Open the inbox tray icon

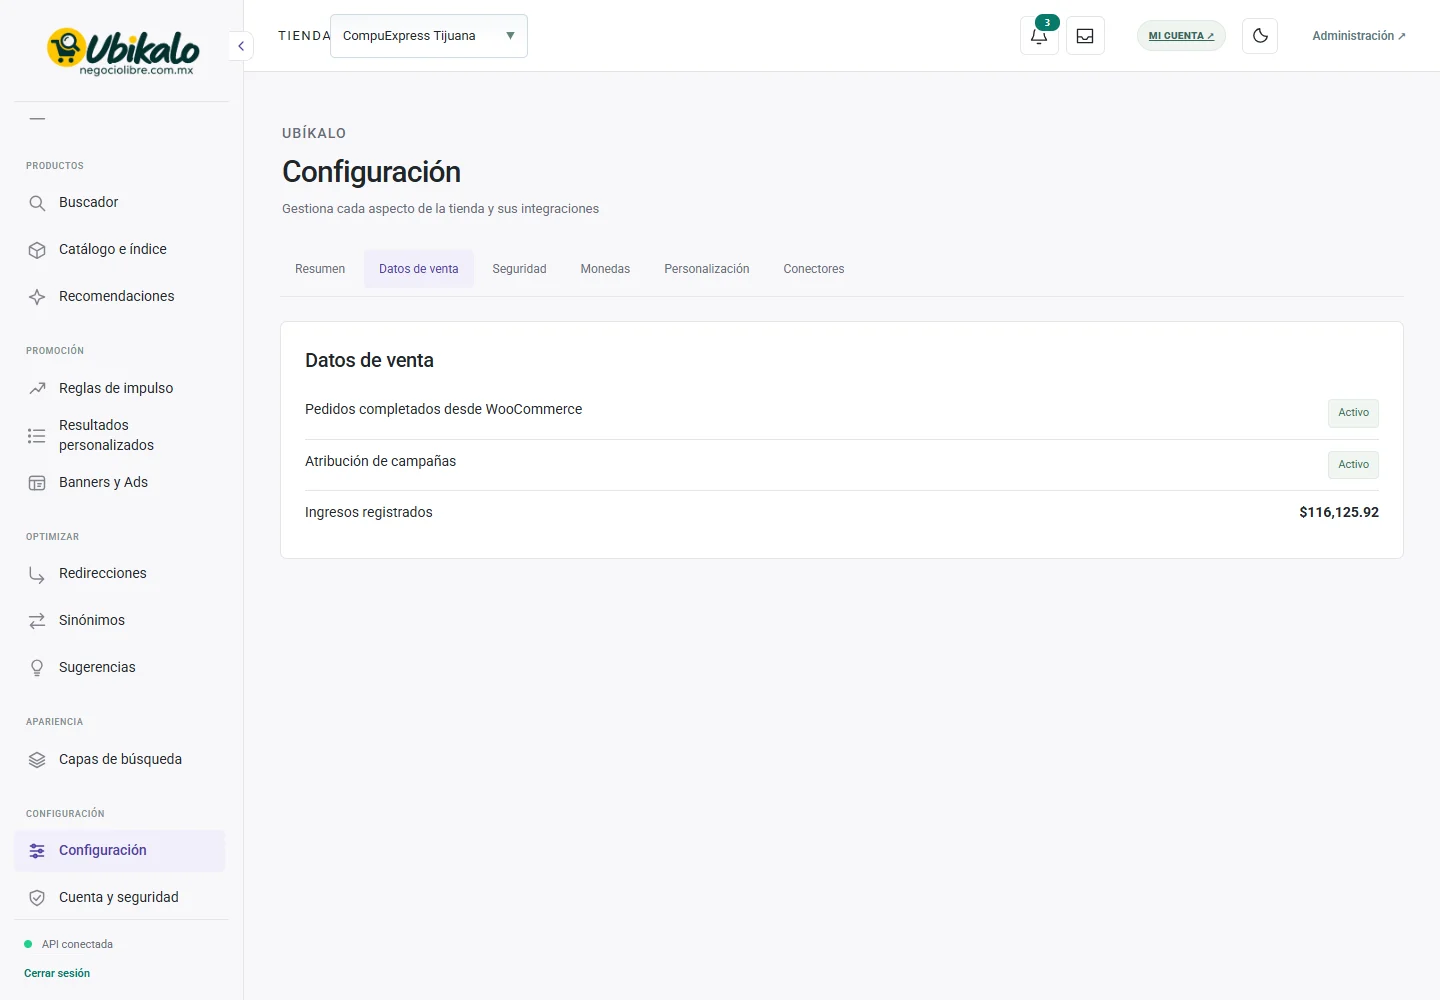pos(1085,36)
